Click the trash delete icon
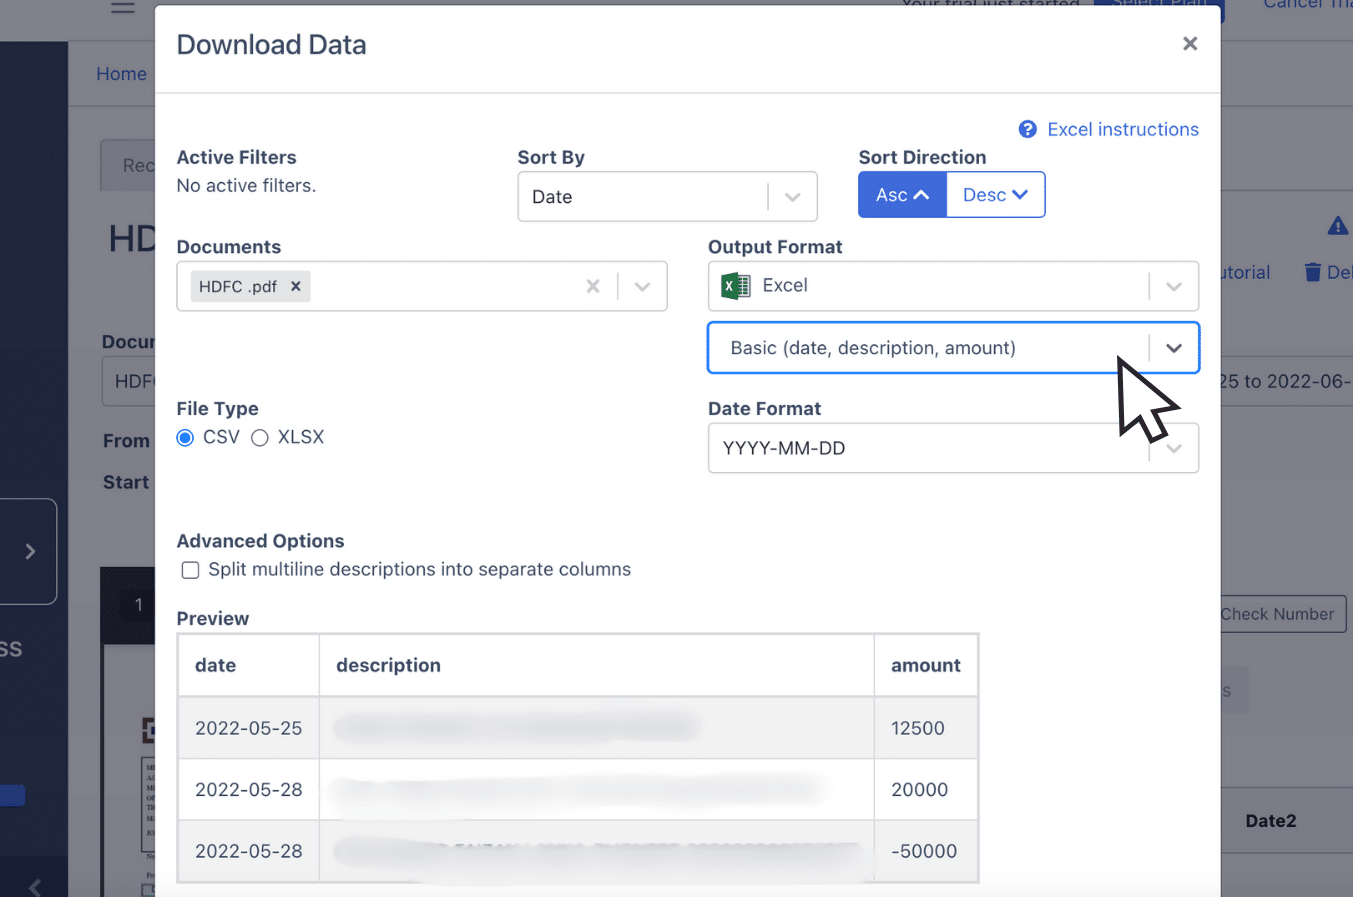1354x897 pixels. pyautogui.click(x=1312, y=272)
